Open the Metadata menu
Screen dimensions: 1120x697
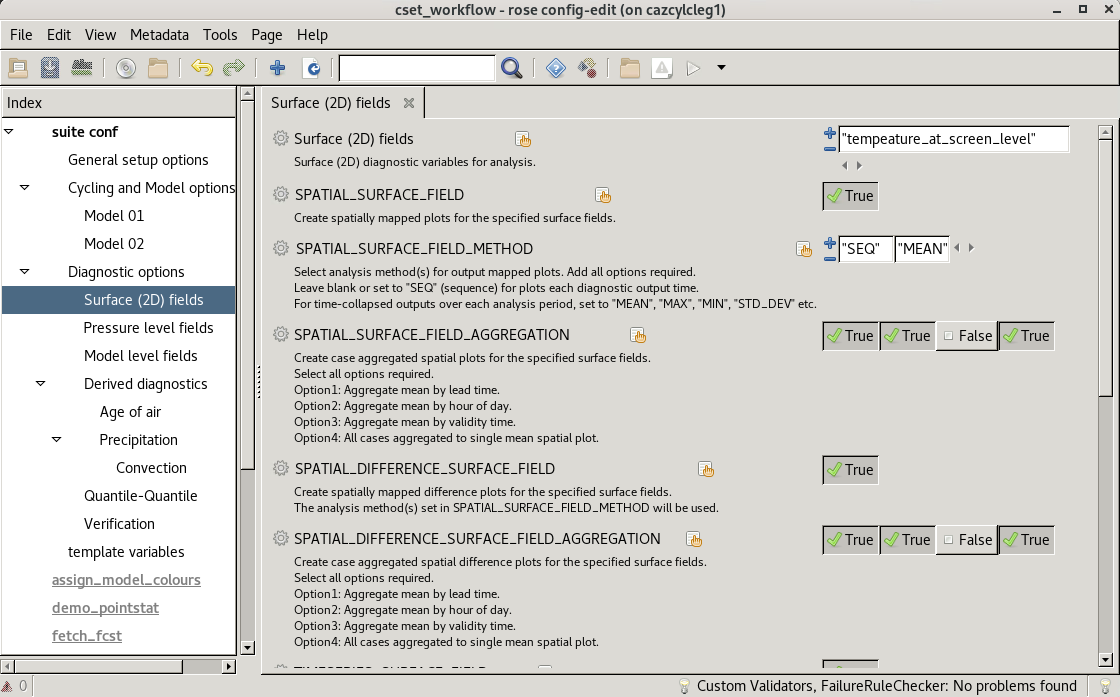point(159,35)
